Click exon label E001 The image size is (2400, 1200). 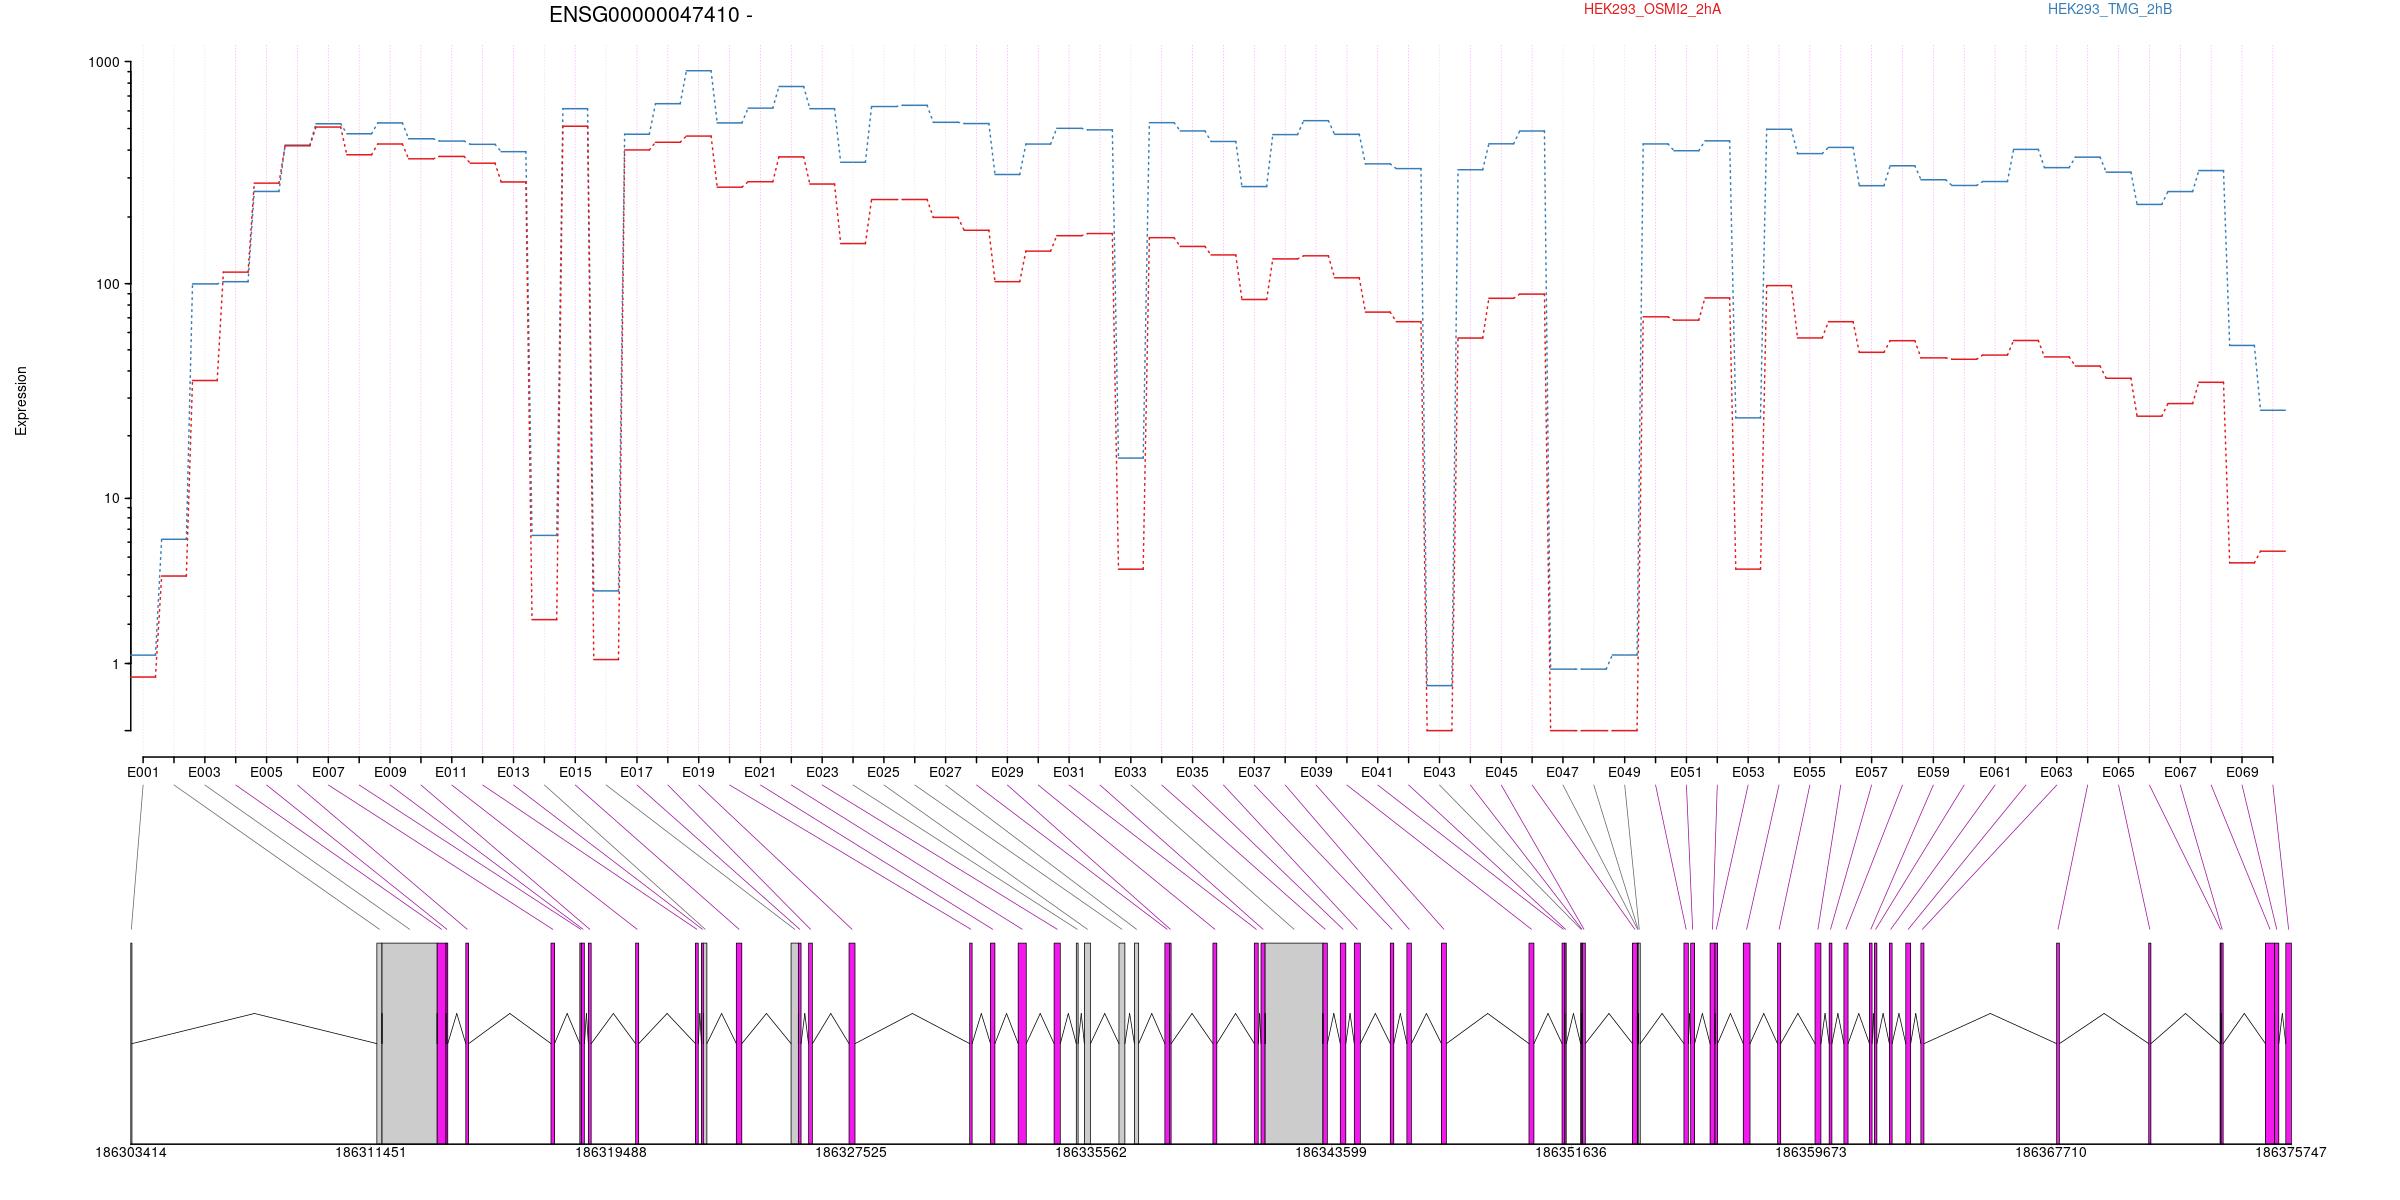pos(143,772)
